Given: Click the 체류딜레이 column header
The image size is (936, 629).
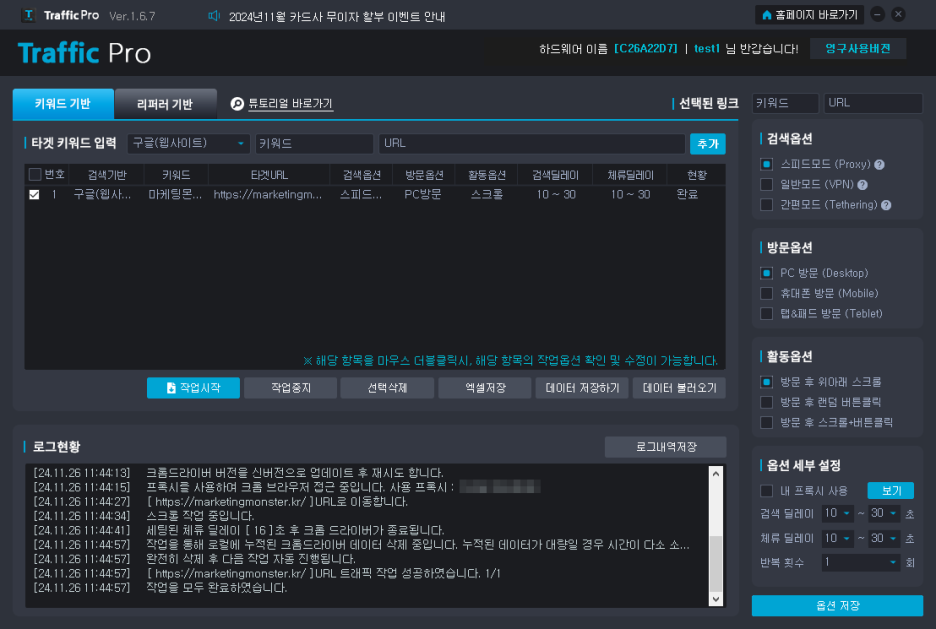Looking at the screenshot, I should 630,175.
